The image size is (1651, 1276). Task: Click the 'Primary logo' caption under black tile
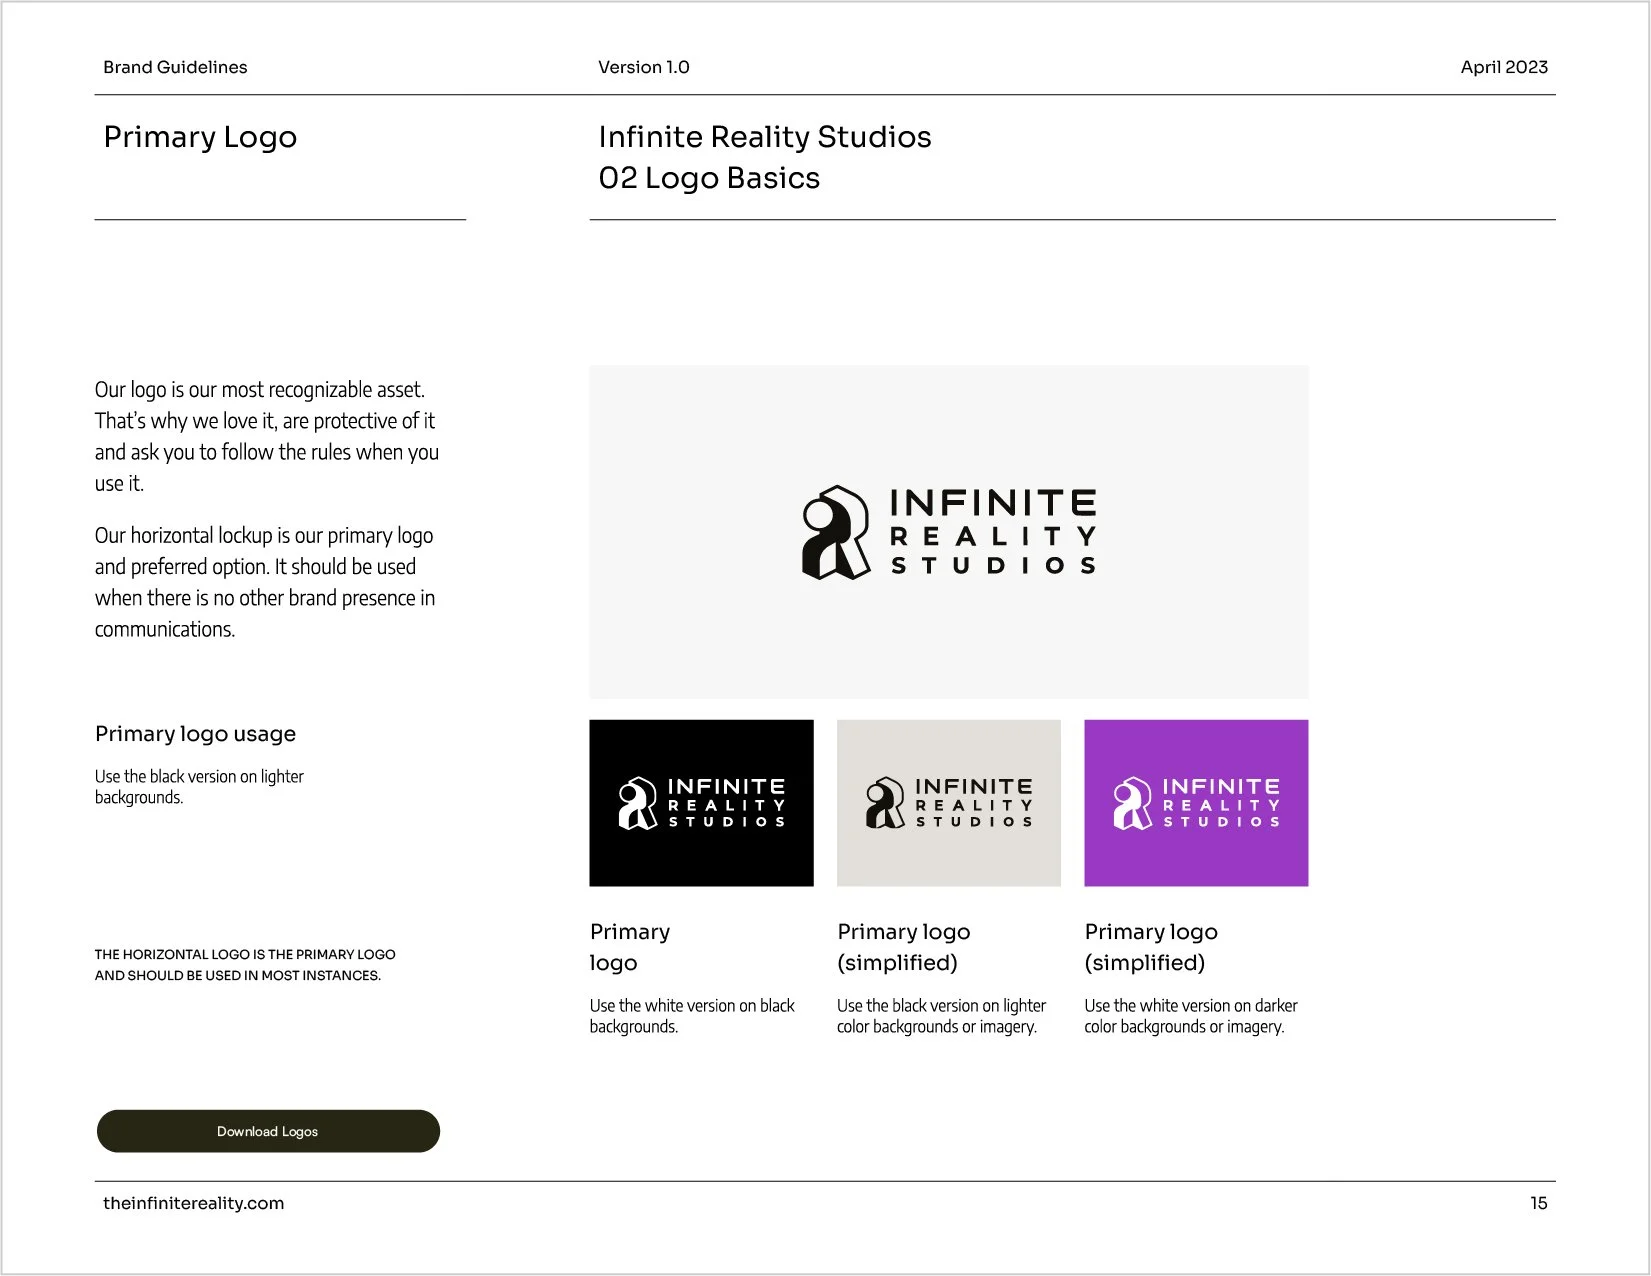click(x=630, y=947)
